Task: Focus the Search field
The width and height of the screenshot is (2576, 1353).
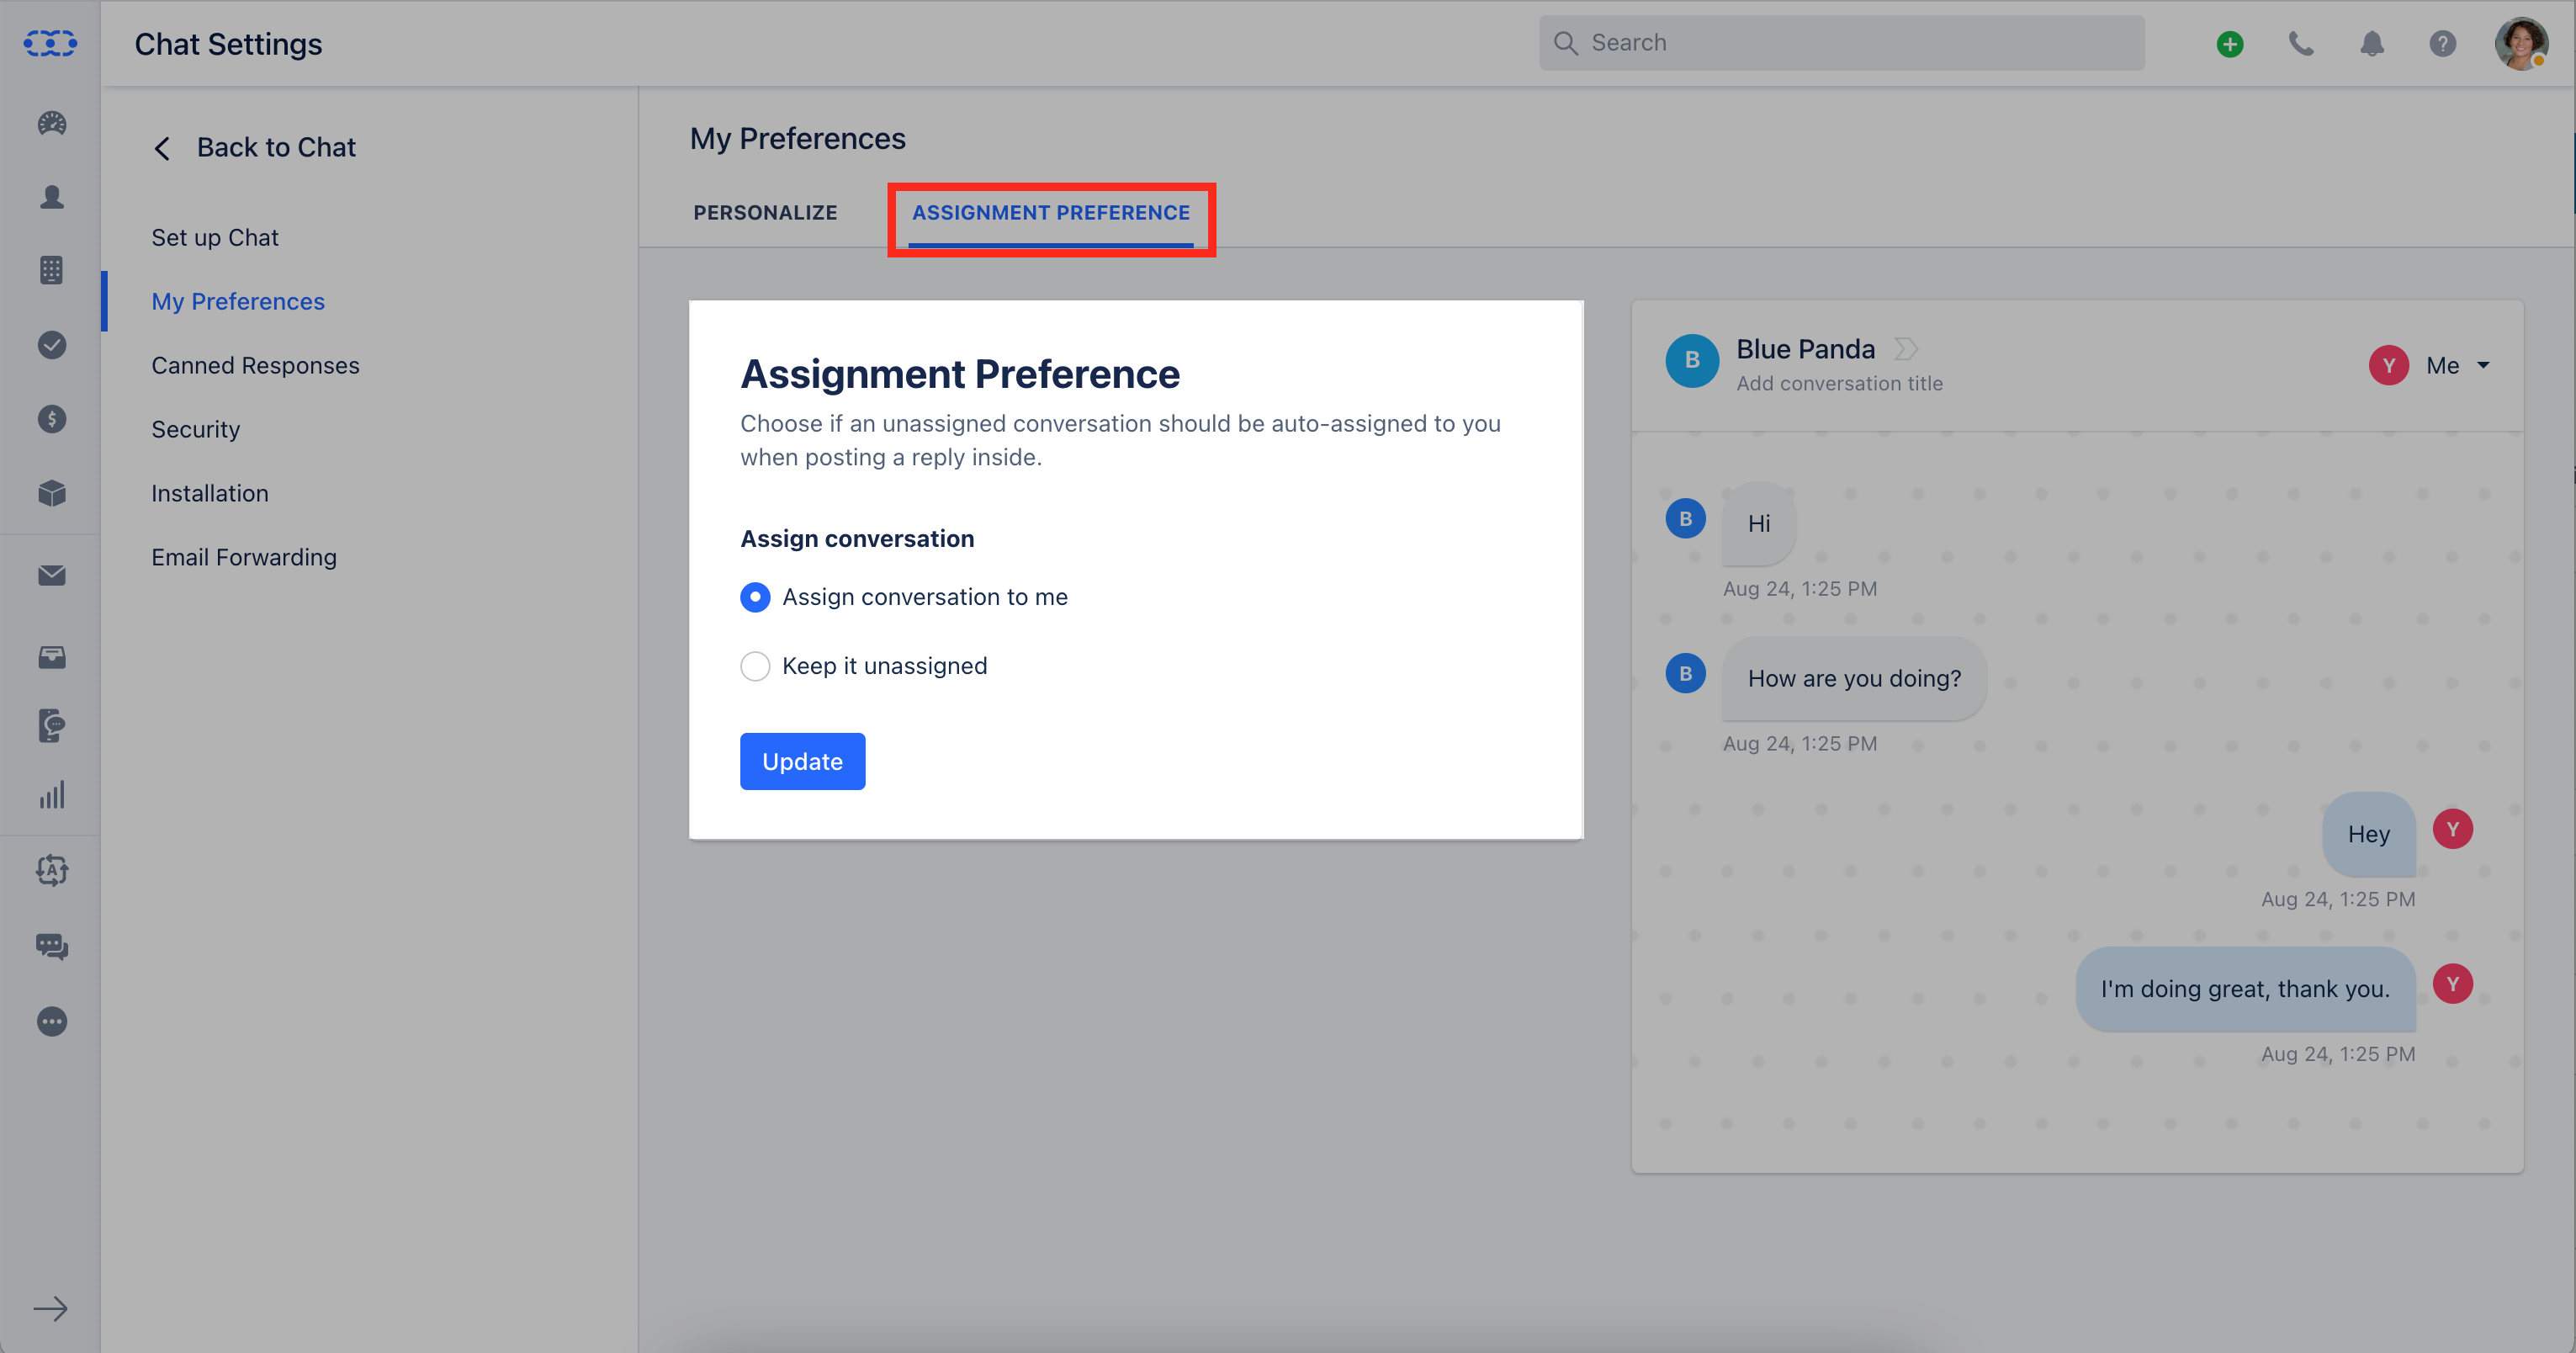Action: 1842,43
